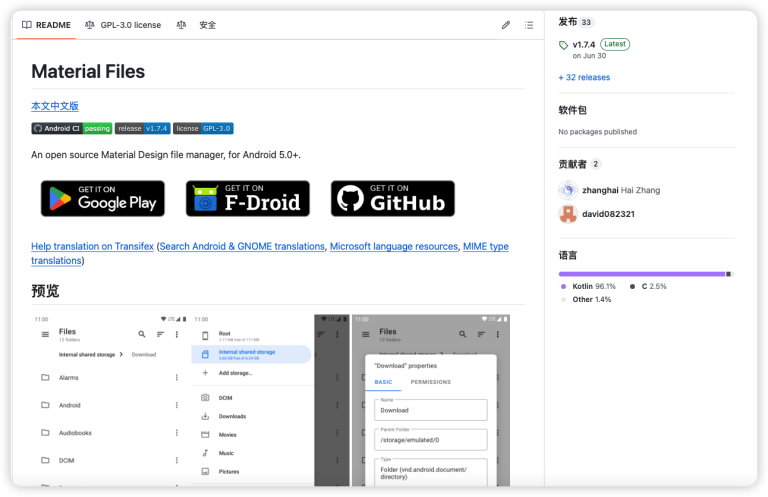The image size is (768, 497).
Task: Open the README outline list icon
Action: [x=529, y=25]
